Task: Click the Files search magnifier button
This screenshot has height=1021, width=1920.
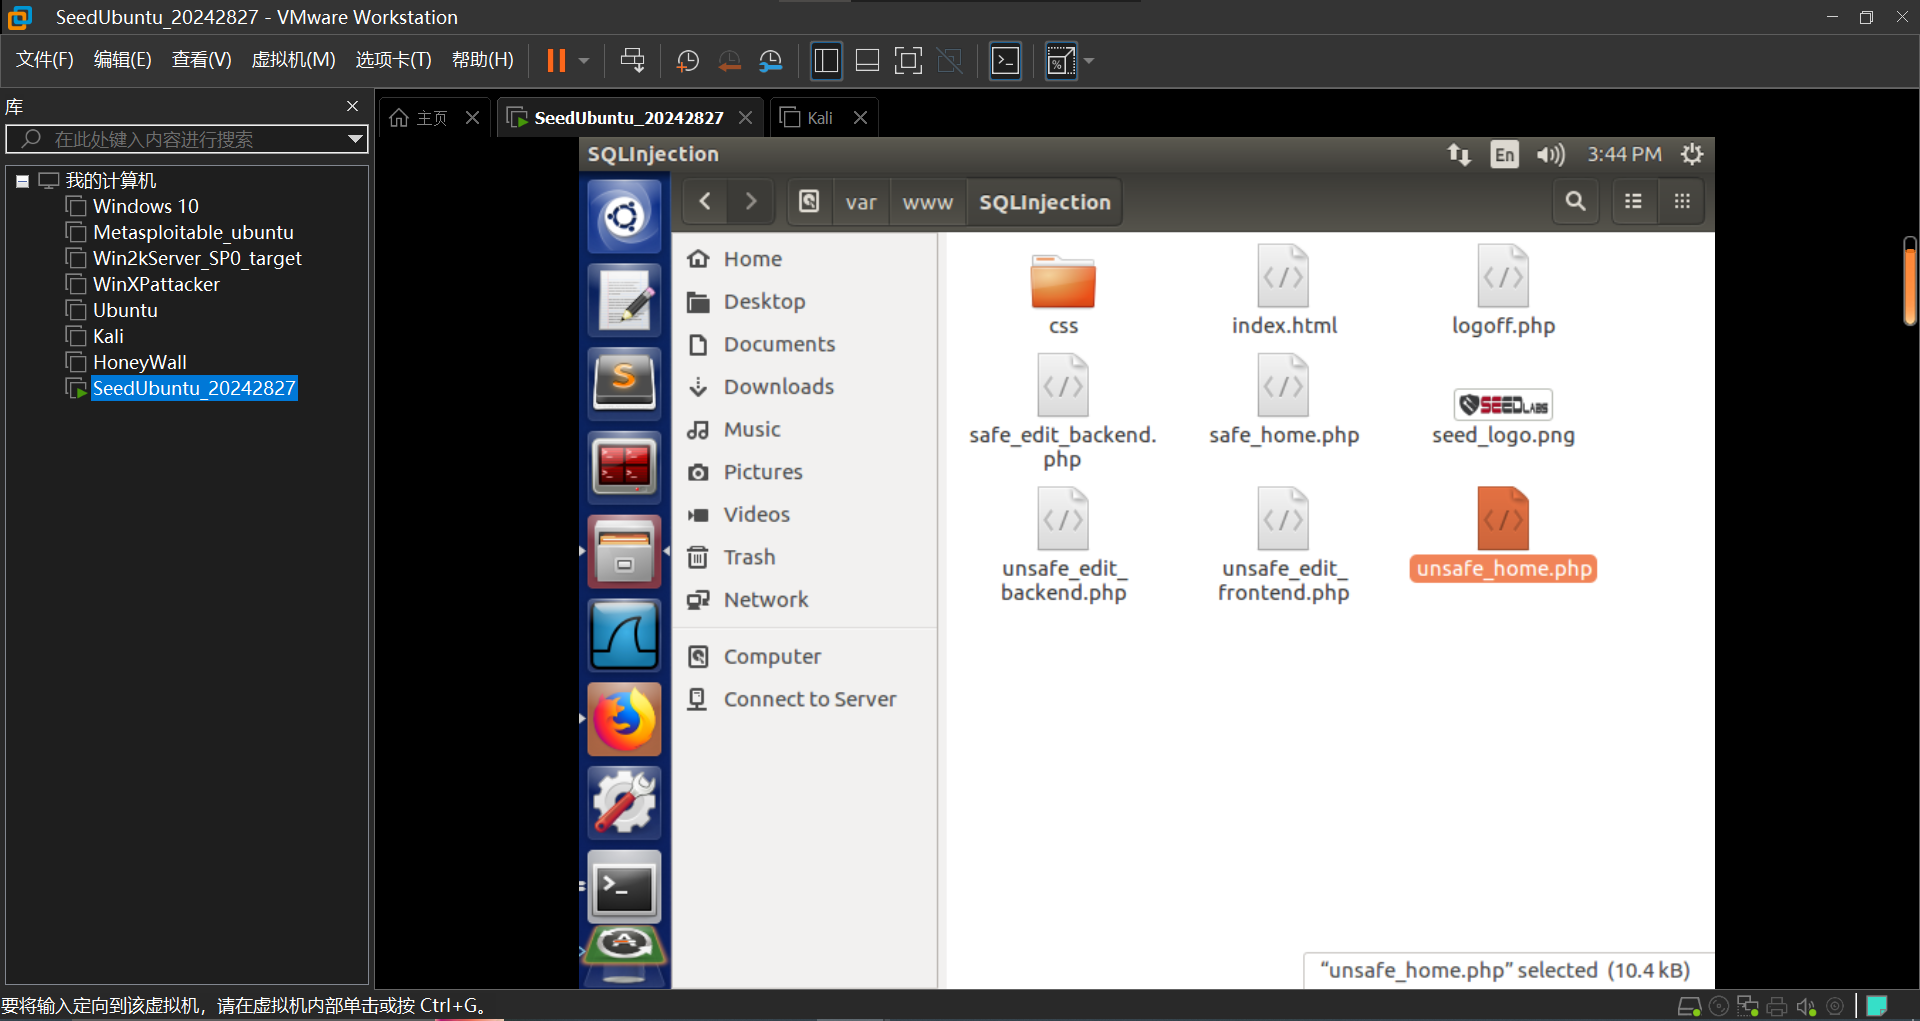Action: pos(1575,202)
